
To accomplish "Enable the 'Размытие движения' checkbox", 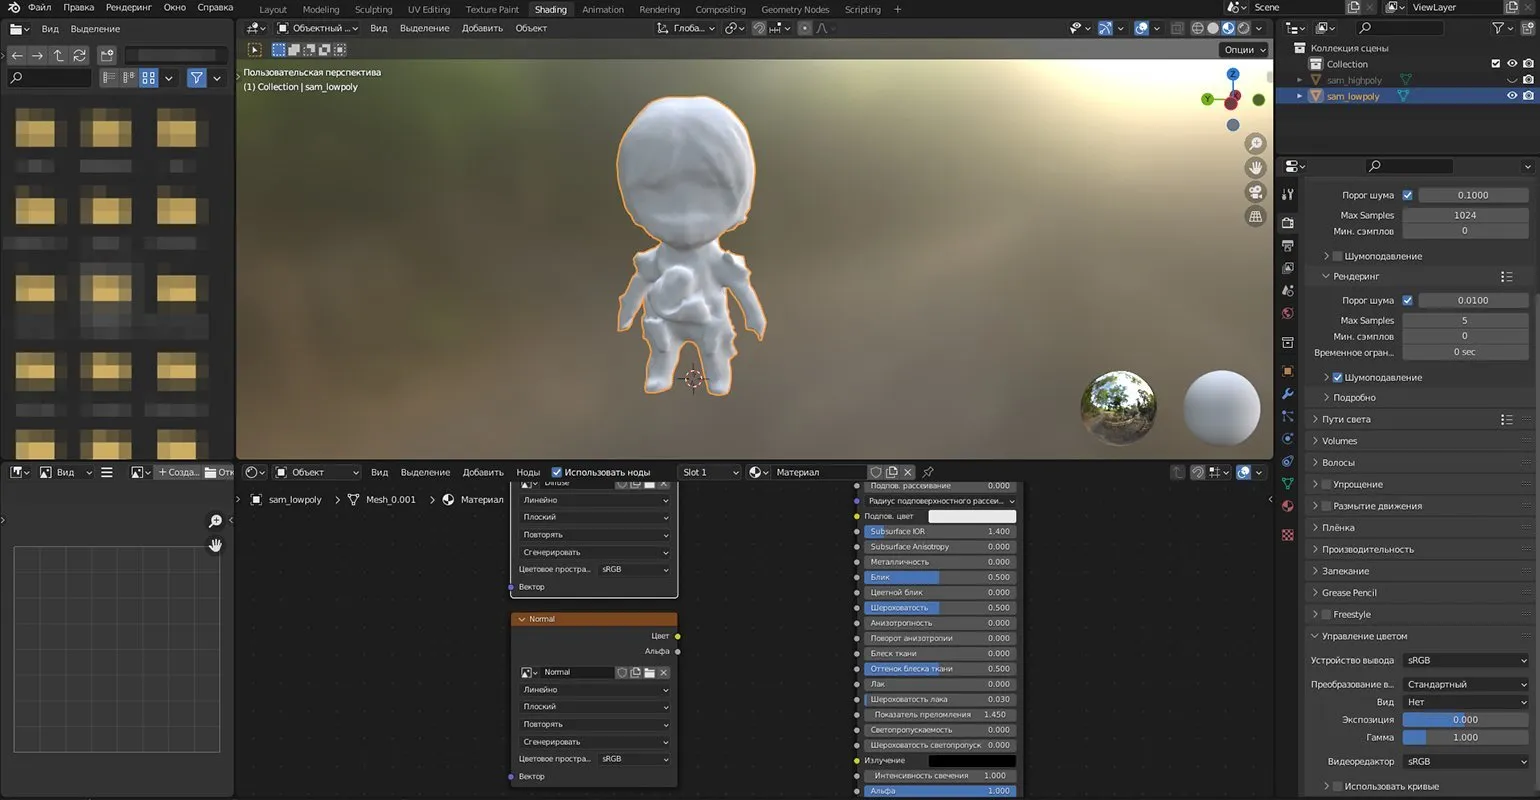I will (1326, 506).
